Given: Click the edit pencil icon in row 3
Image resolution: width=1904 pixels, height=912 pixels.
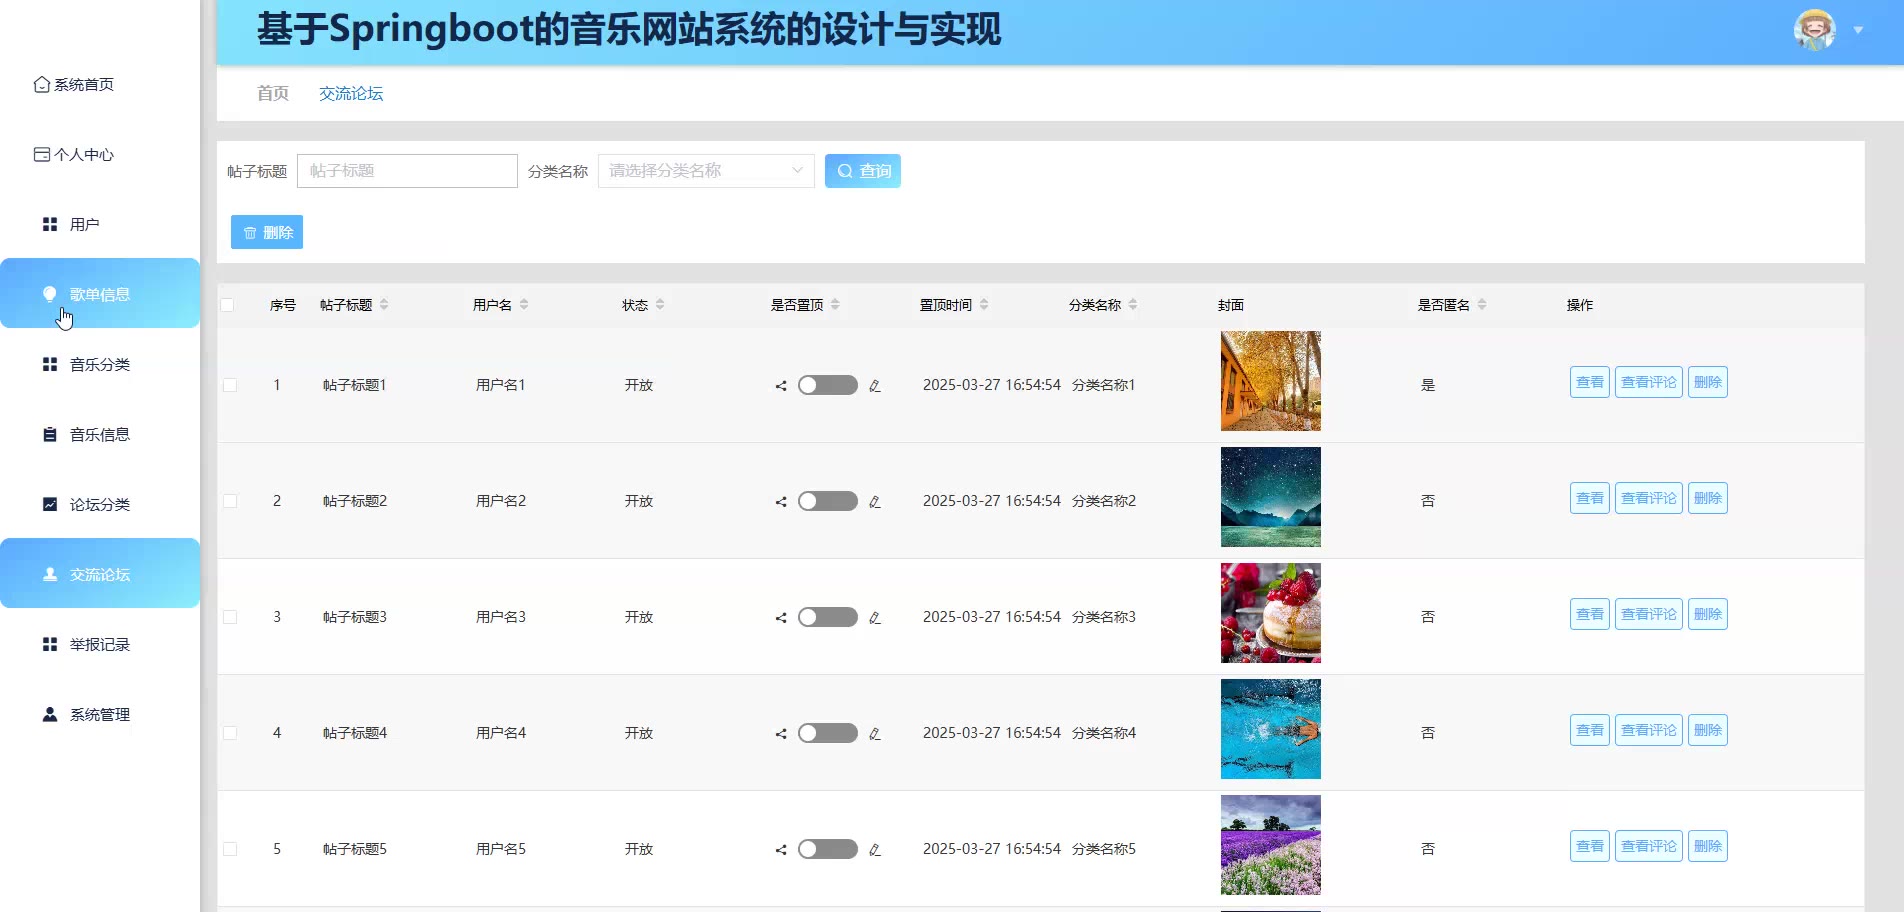Looking at the screenshot, I should point(875,618).
